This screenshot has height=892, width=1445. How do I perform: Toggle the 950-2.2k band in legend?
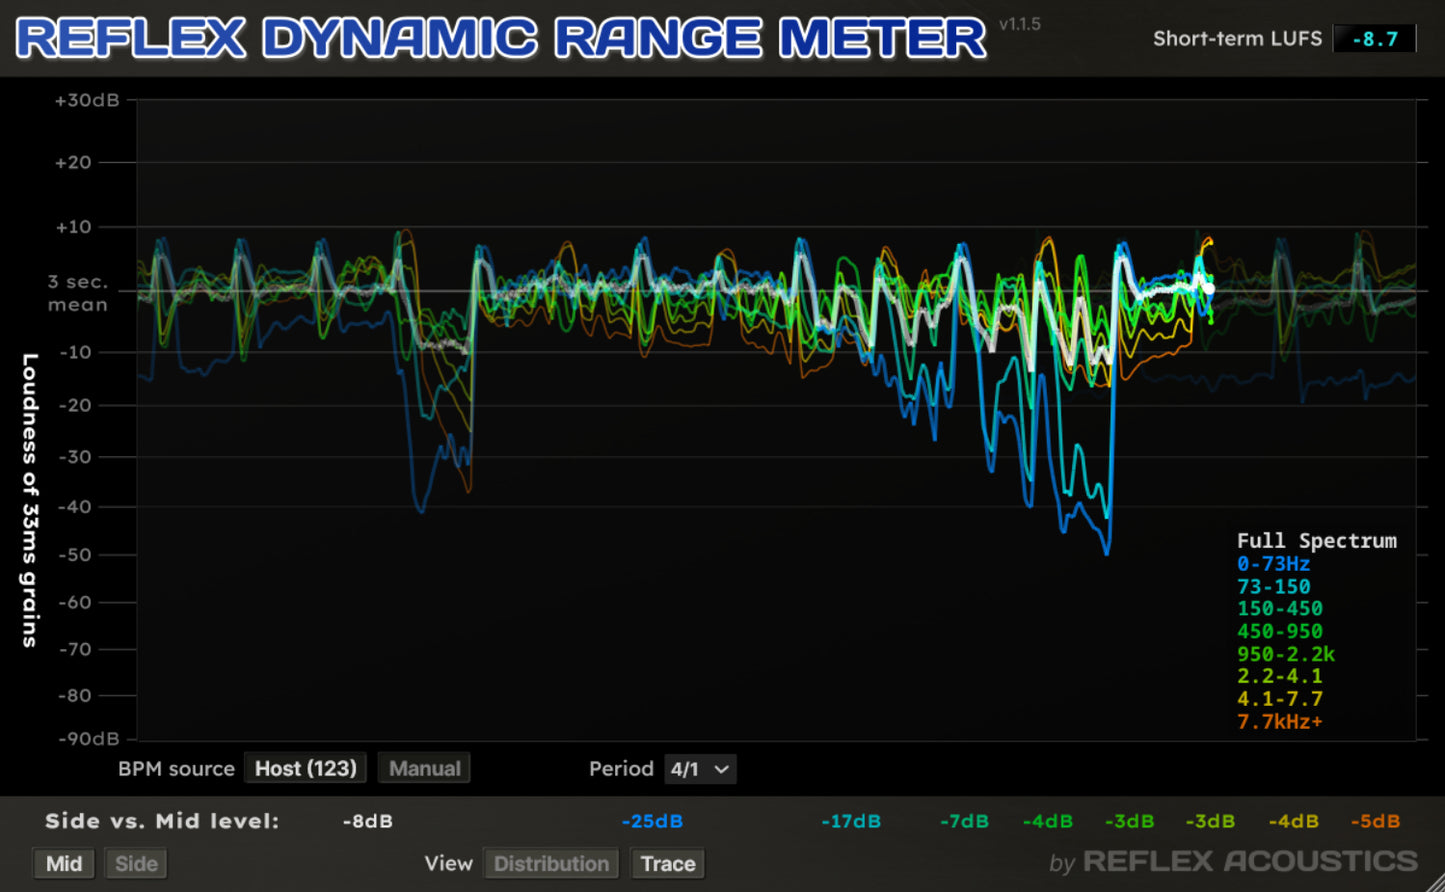tap(1286, 655)
